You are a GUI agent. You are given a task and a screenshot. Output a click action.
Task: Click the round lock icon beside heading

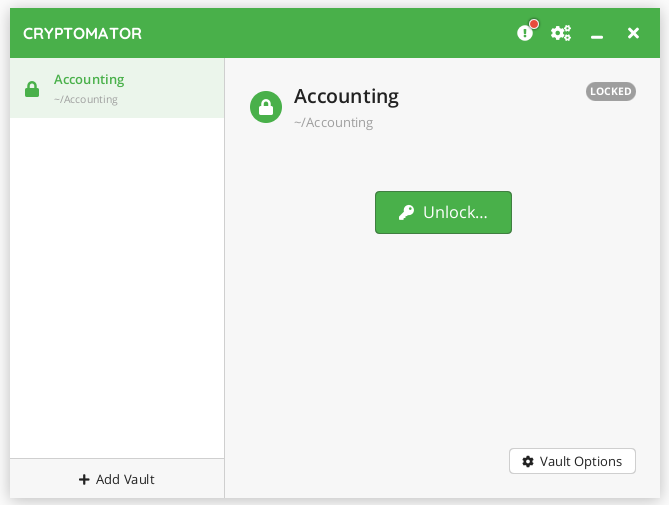[x=266, y=107]
